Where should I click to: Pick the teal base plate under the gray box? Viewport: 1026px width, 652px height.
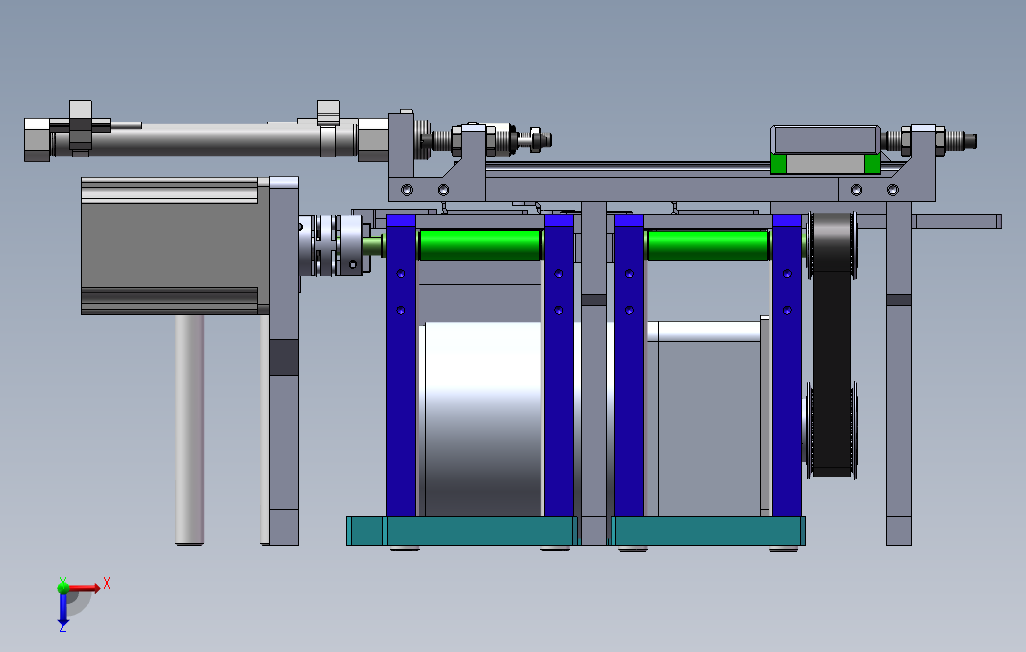click(709, 531)
